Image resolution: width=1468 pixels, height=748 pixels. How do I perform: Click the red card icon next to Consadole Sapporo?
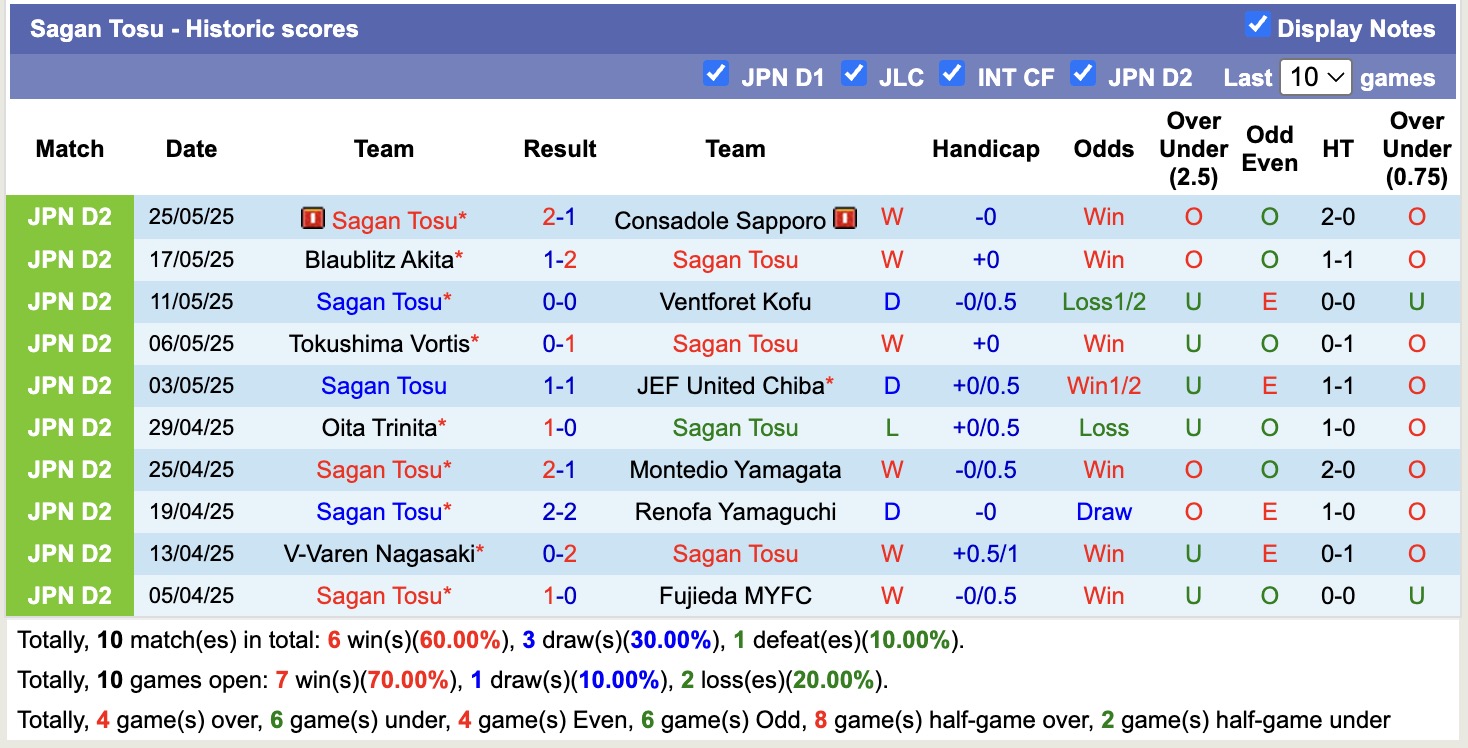coord(845,218)
